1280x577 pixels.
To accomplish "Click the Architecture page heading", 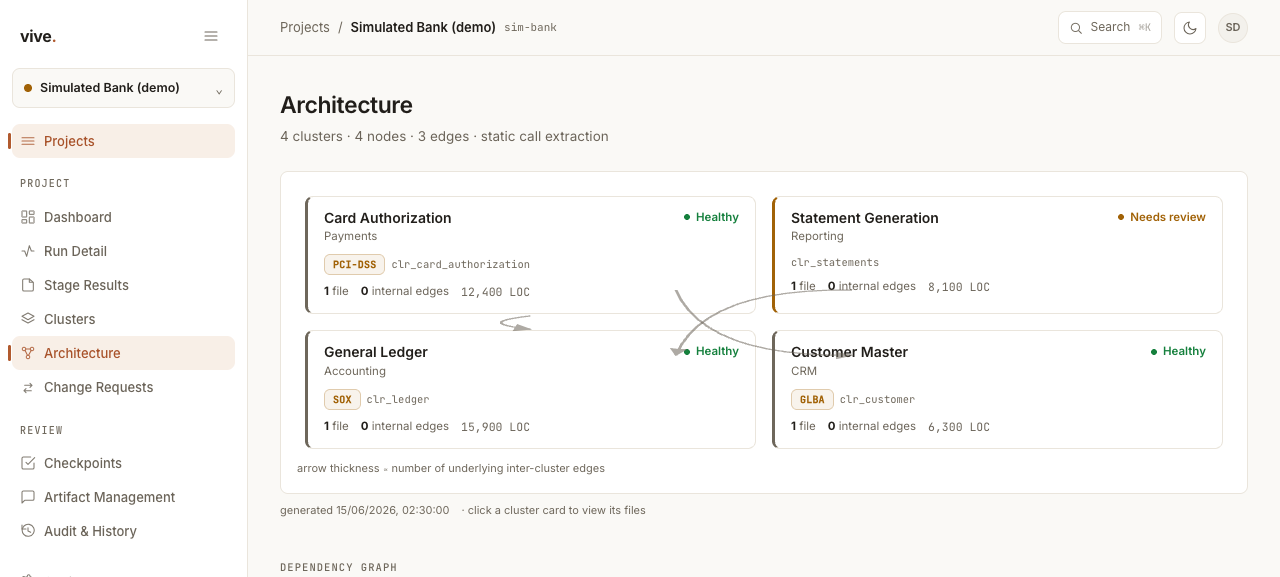I will (346, 105).
